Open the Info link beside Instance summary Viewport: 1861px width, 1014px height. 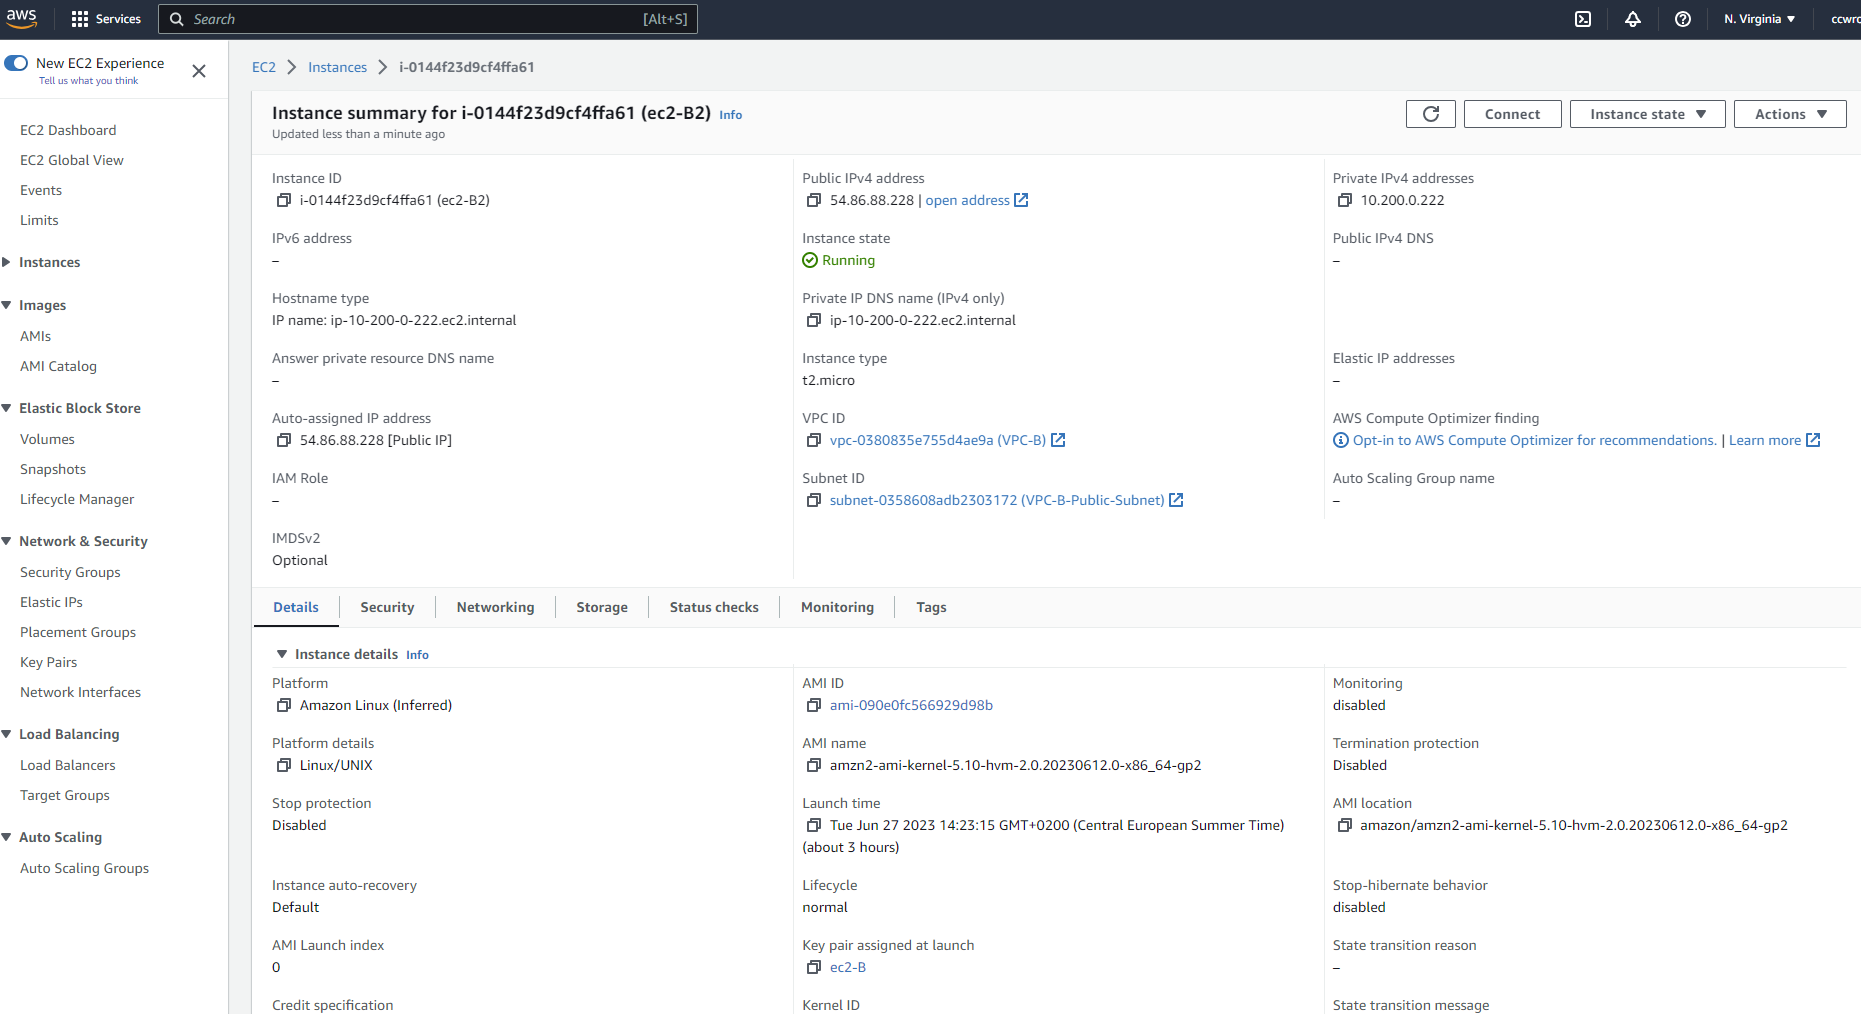[x=731, y=115]
